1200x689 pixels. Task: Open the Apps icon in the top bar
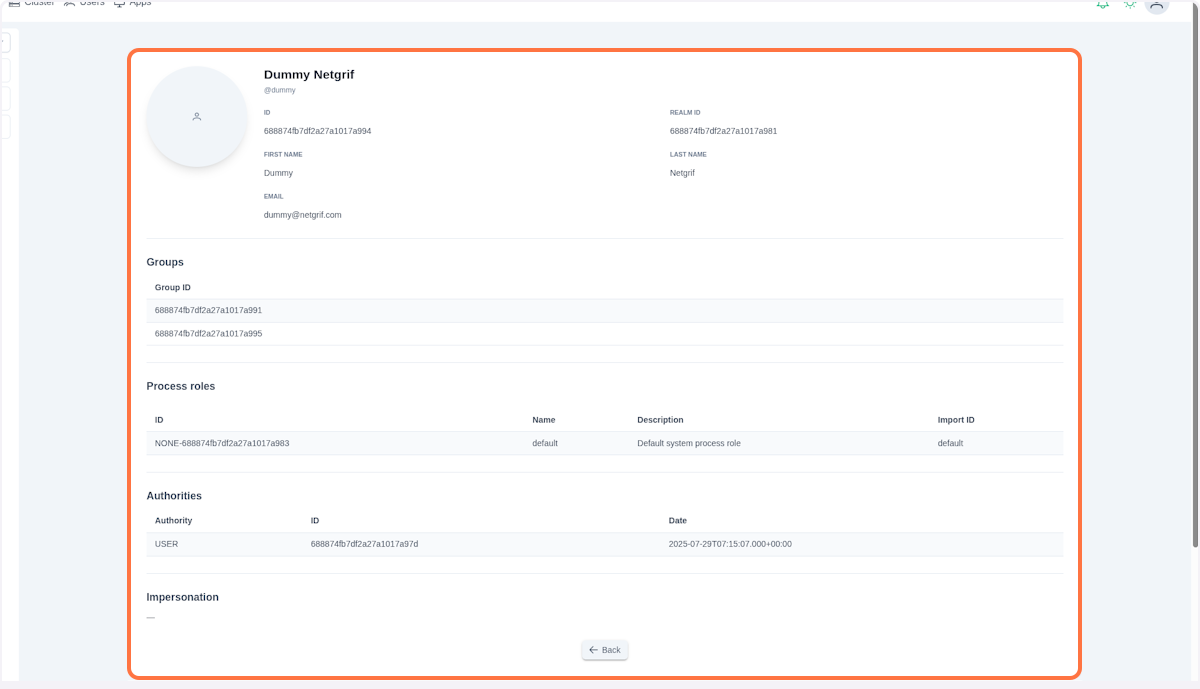(121, 4)
